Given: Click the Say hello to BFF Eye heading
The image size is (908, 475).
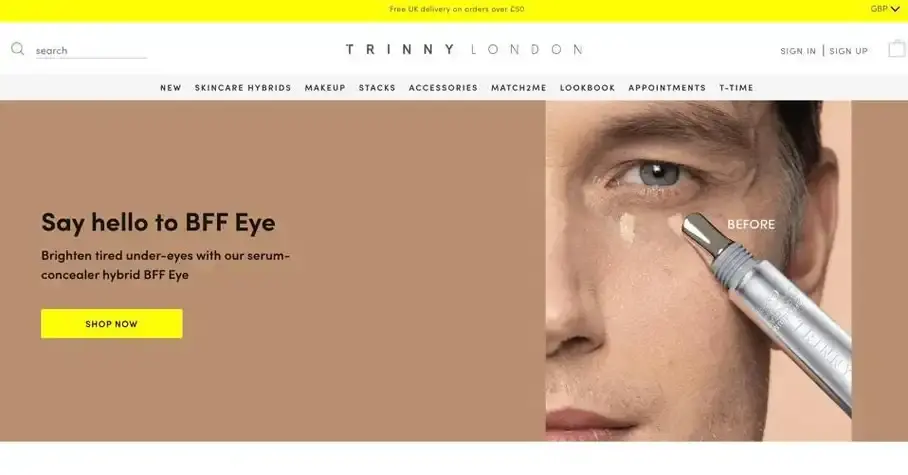Looking at the screenshot, I should [158, 222].
